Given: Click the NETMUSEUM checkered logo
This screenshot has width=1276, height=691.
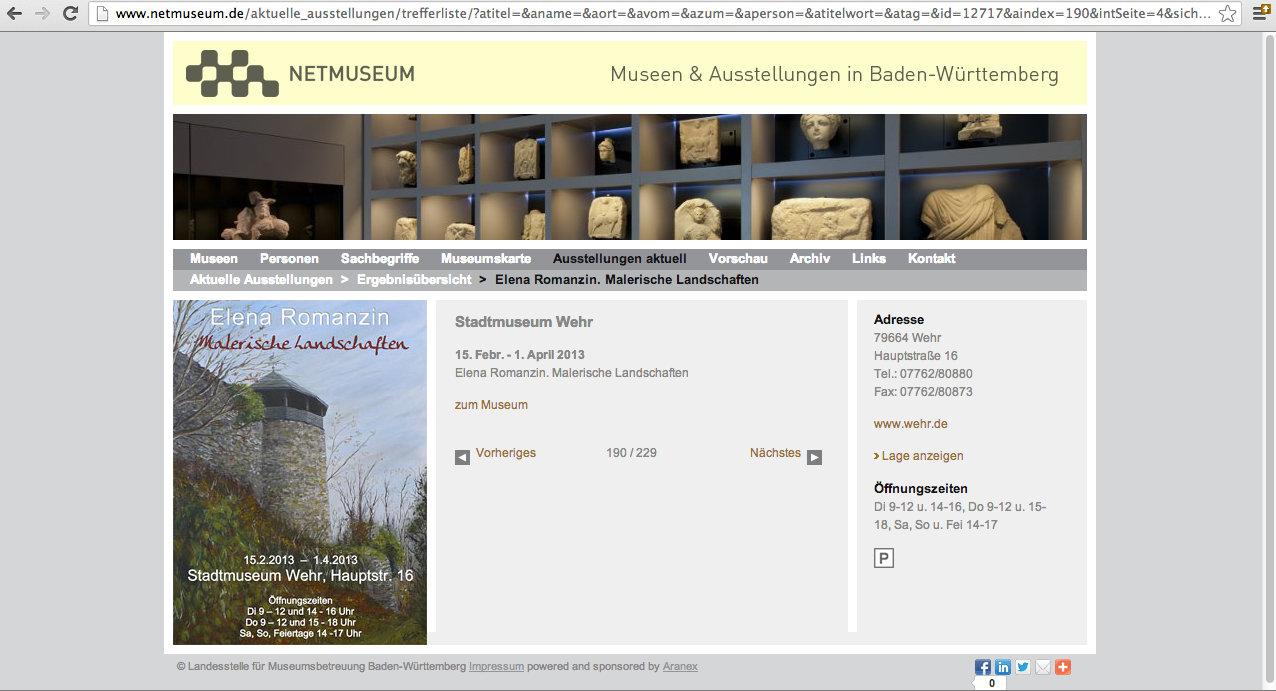Looking at the screenshot, I should click(232, 74).
